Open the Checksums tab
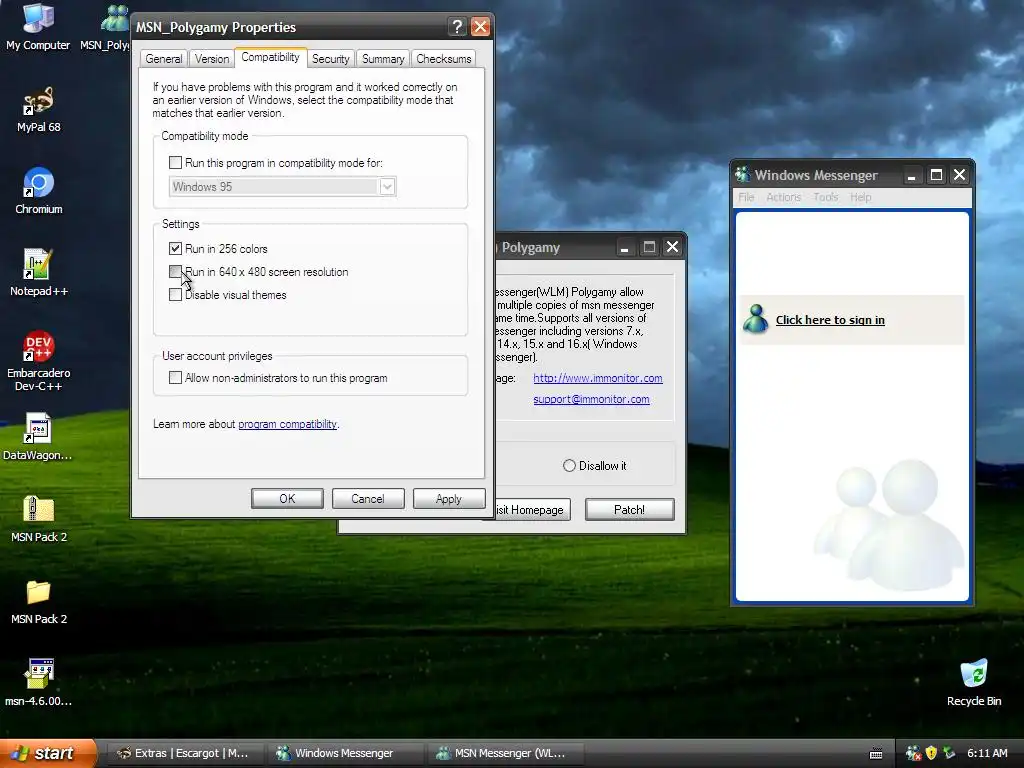The width and height of the screenshot is (1024, 768). point(443,59)
